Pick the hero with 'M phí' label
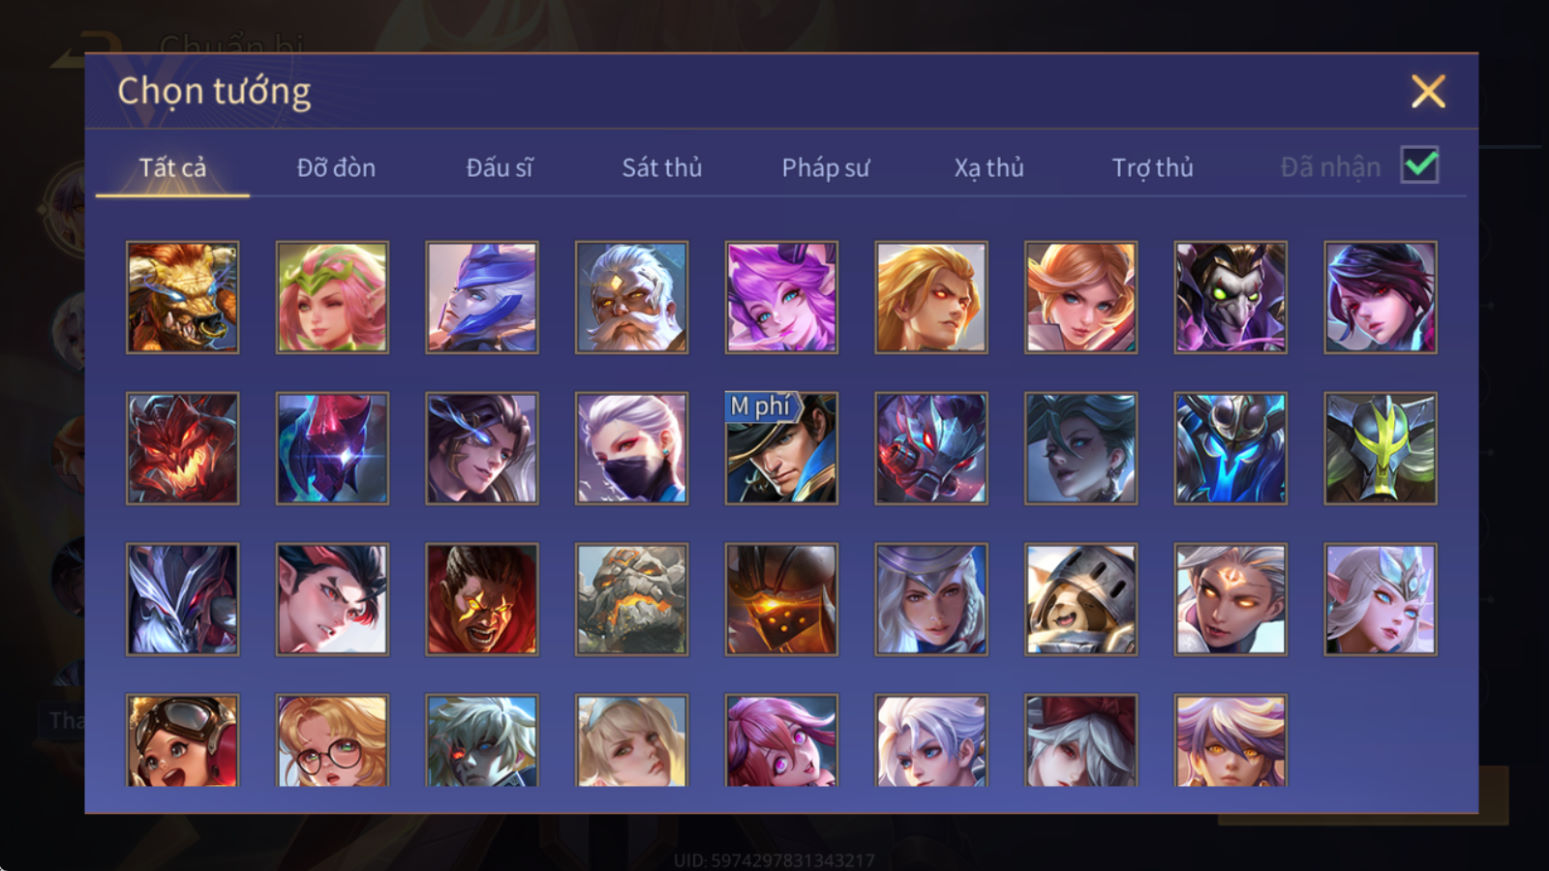 [781, 448]
